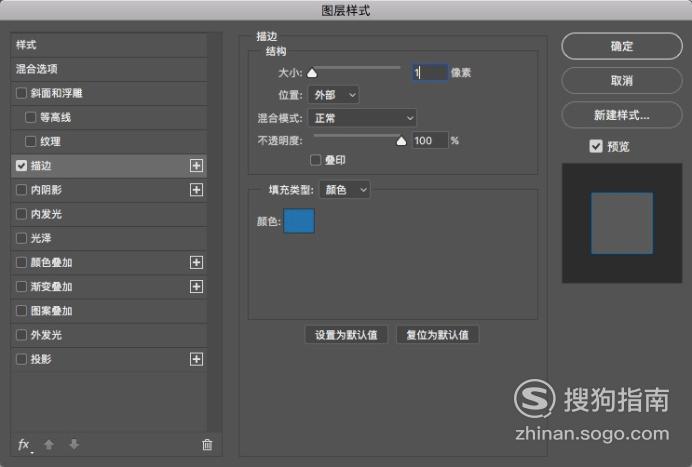Select the 纹理 row label

coord(50,142)
